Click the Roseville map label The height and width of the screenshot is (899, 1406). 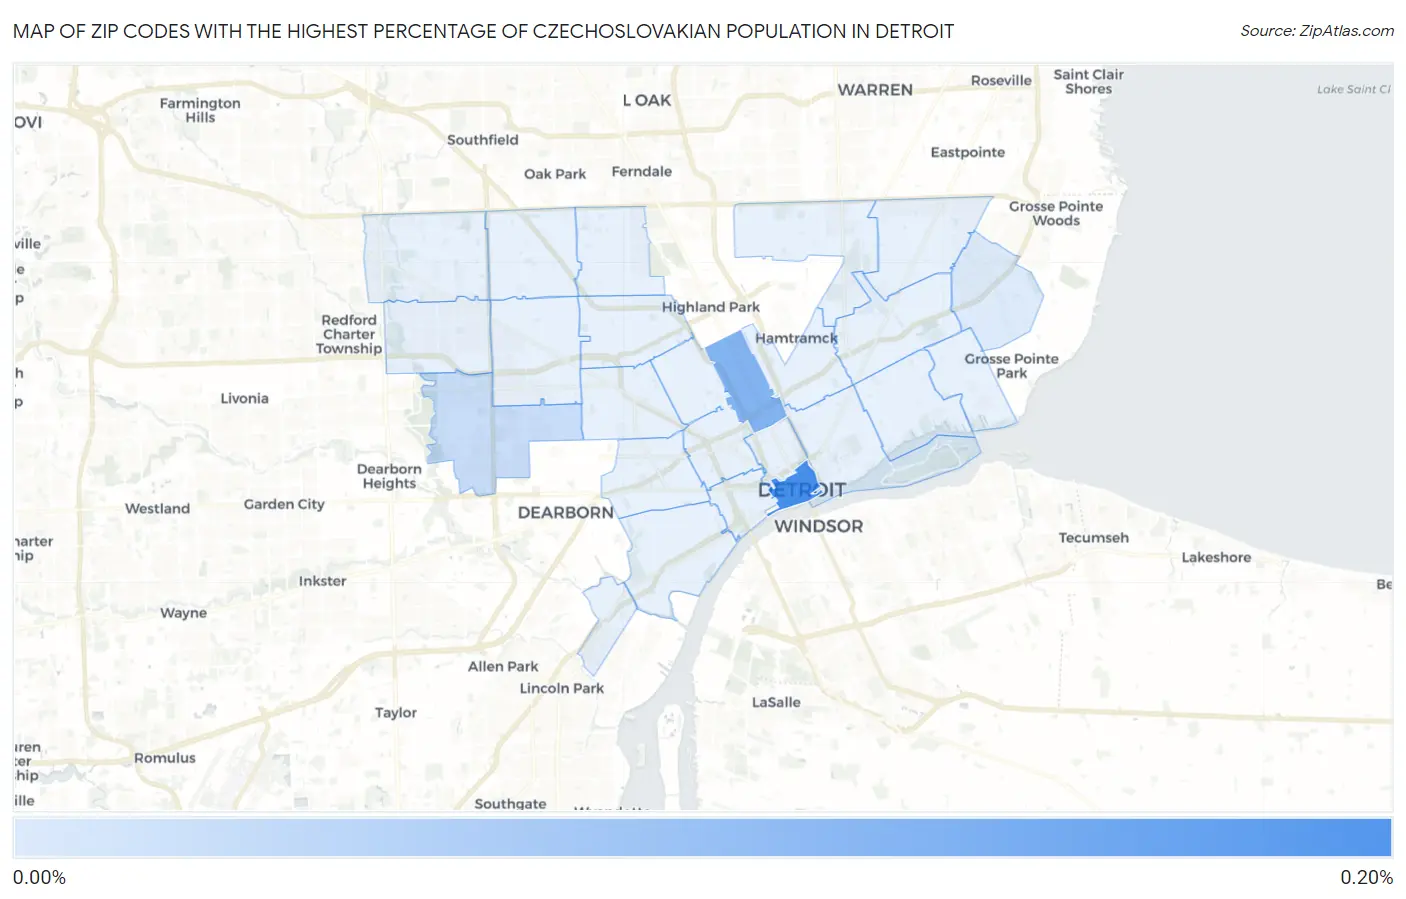point(1001,80)
